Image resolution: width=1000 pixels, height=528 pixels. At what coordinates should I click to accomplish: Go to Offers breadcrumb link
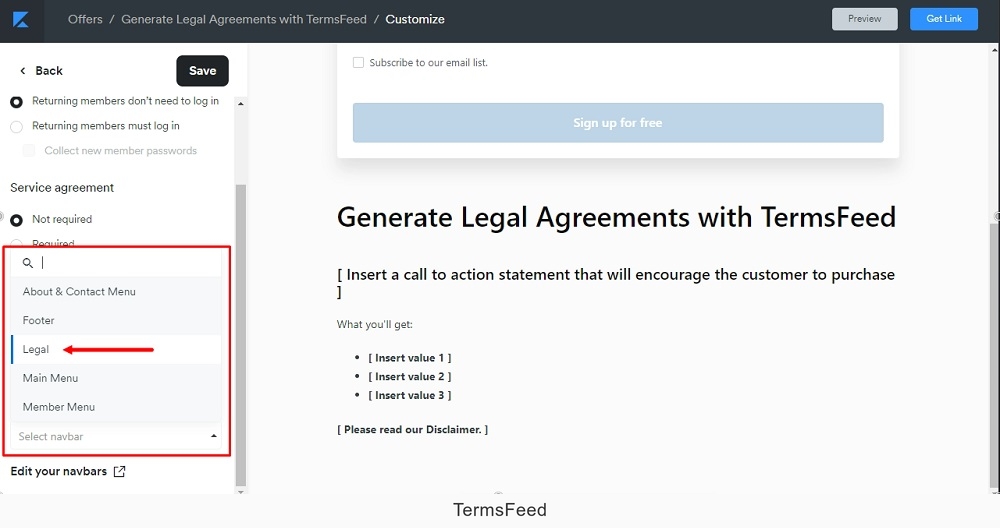point(85,19)
